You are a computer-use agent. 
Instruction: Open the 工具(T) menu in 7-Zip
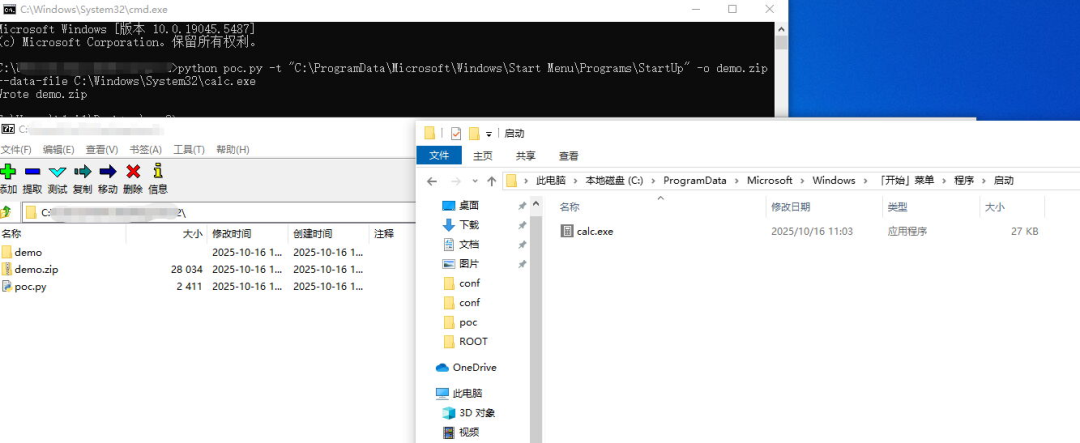click(x=189, y=149)
